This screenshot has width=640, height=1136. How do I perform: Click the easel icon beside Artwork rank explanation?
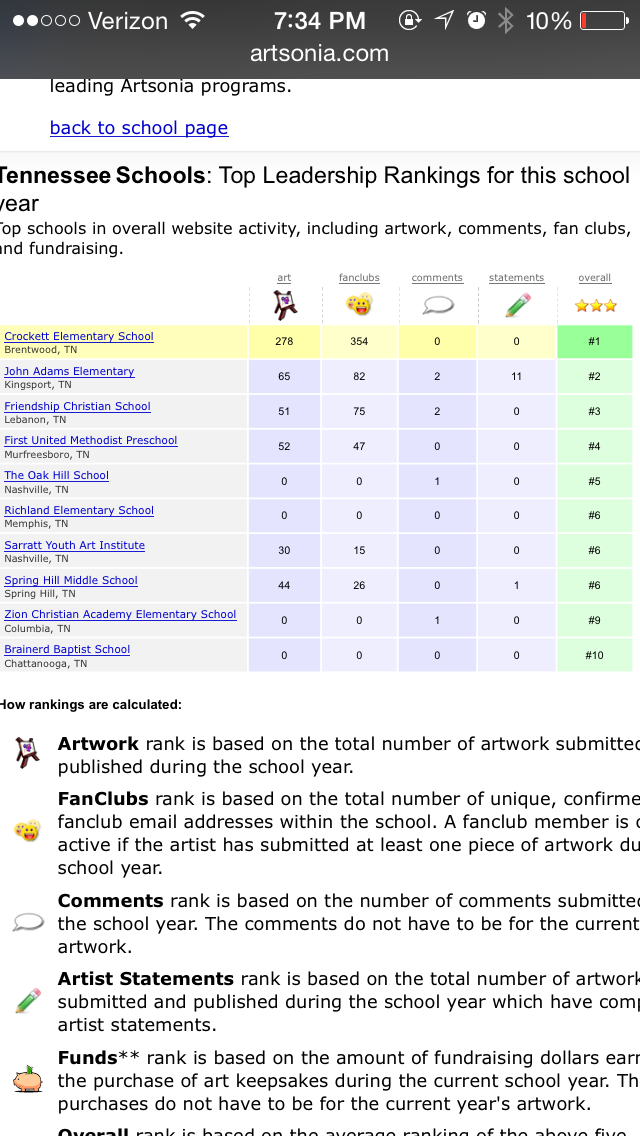point(28,753)
